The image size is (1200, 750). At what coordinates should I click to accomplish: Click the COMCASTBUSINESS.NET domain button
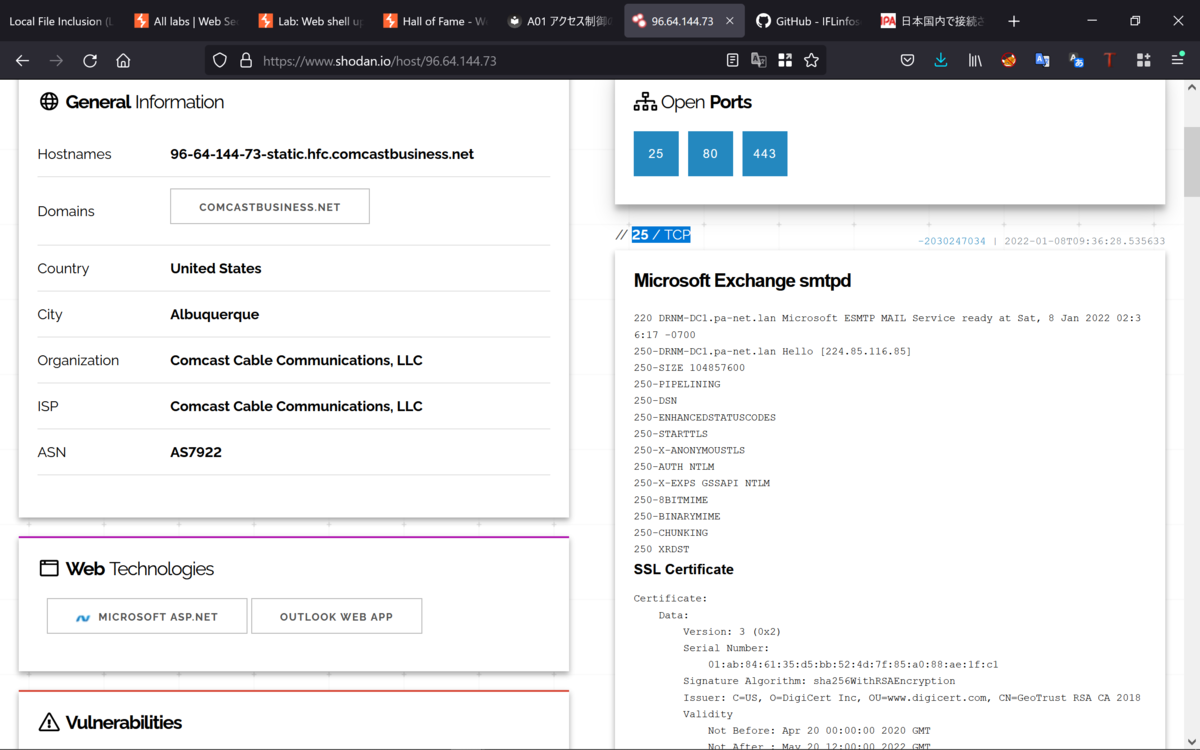point(270,207)
